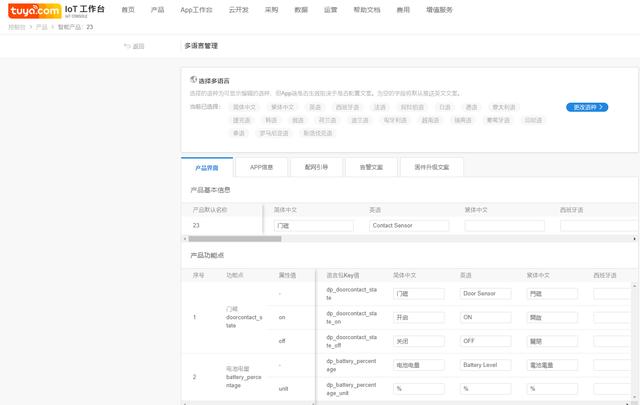Open App工作台 in the top navigation
This screenshot has height=405, width=640.
point(196,10)
